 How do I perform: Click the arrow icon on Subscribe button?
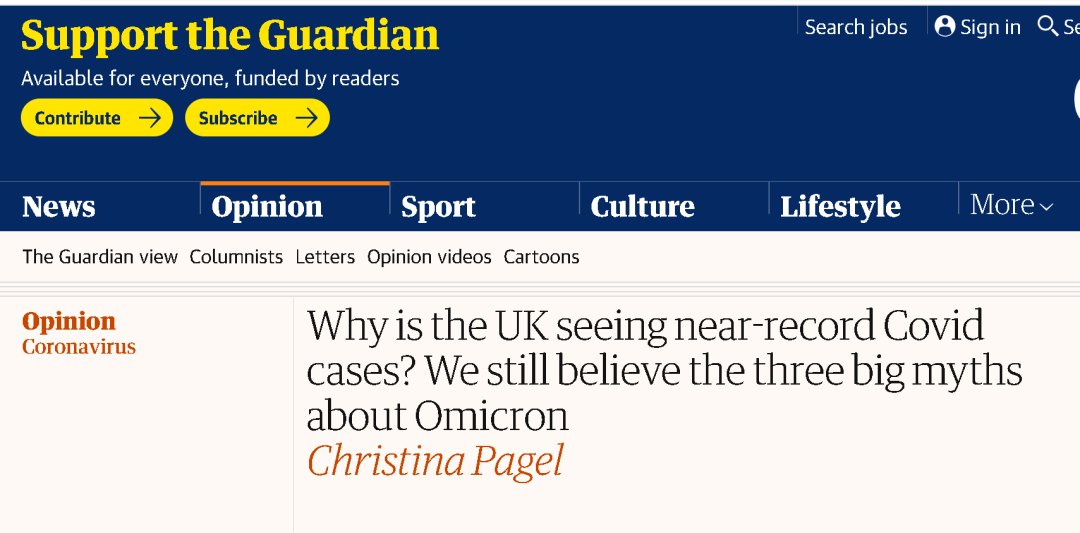[306, 118]
